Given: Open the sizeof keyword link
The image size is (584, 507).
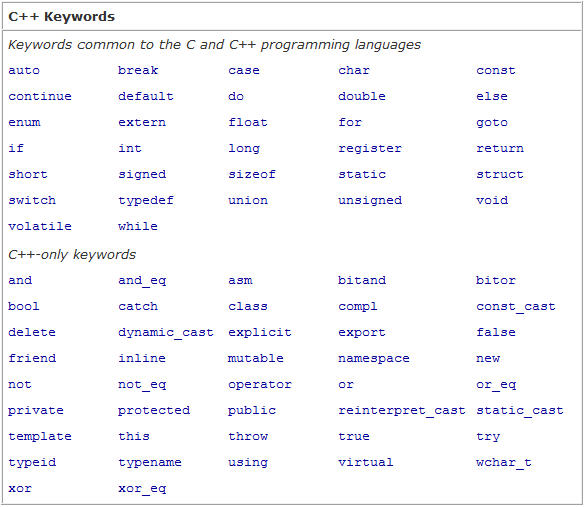Looking at the screenshot, I should click(252, 174).
